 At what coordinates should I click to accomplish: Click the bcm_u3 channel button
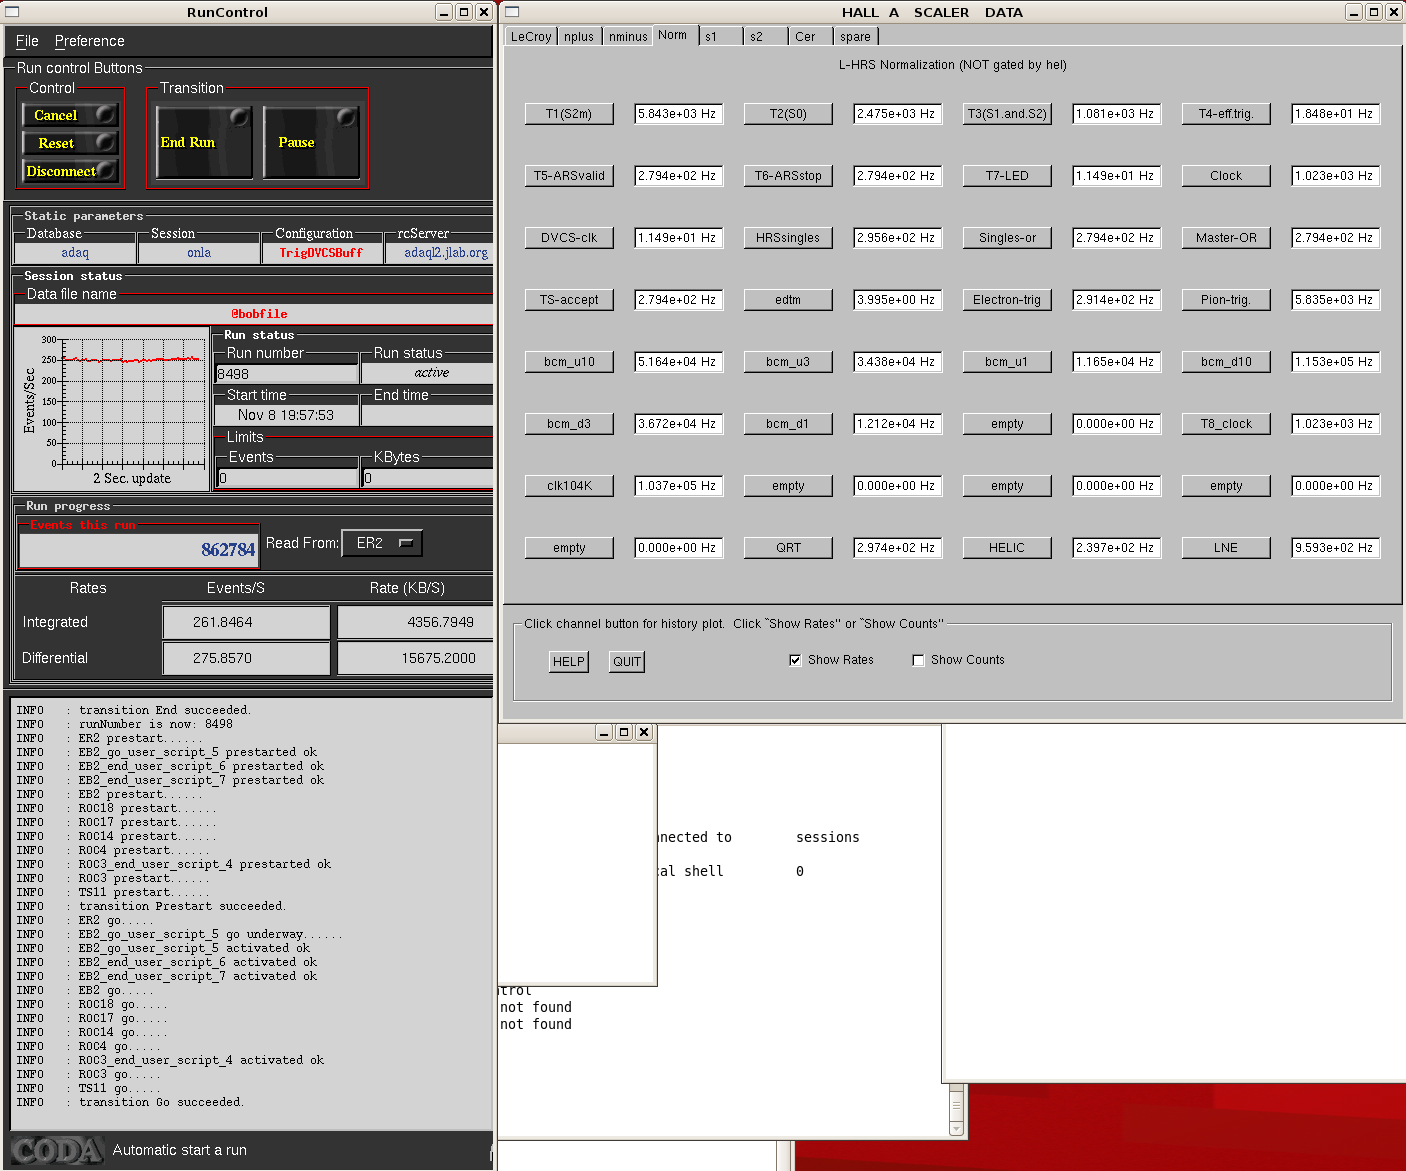point(788,362)
